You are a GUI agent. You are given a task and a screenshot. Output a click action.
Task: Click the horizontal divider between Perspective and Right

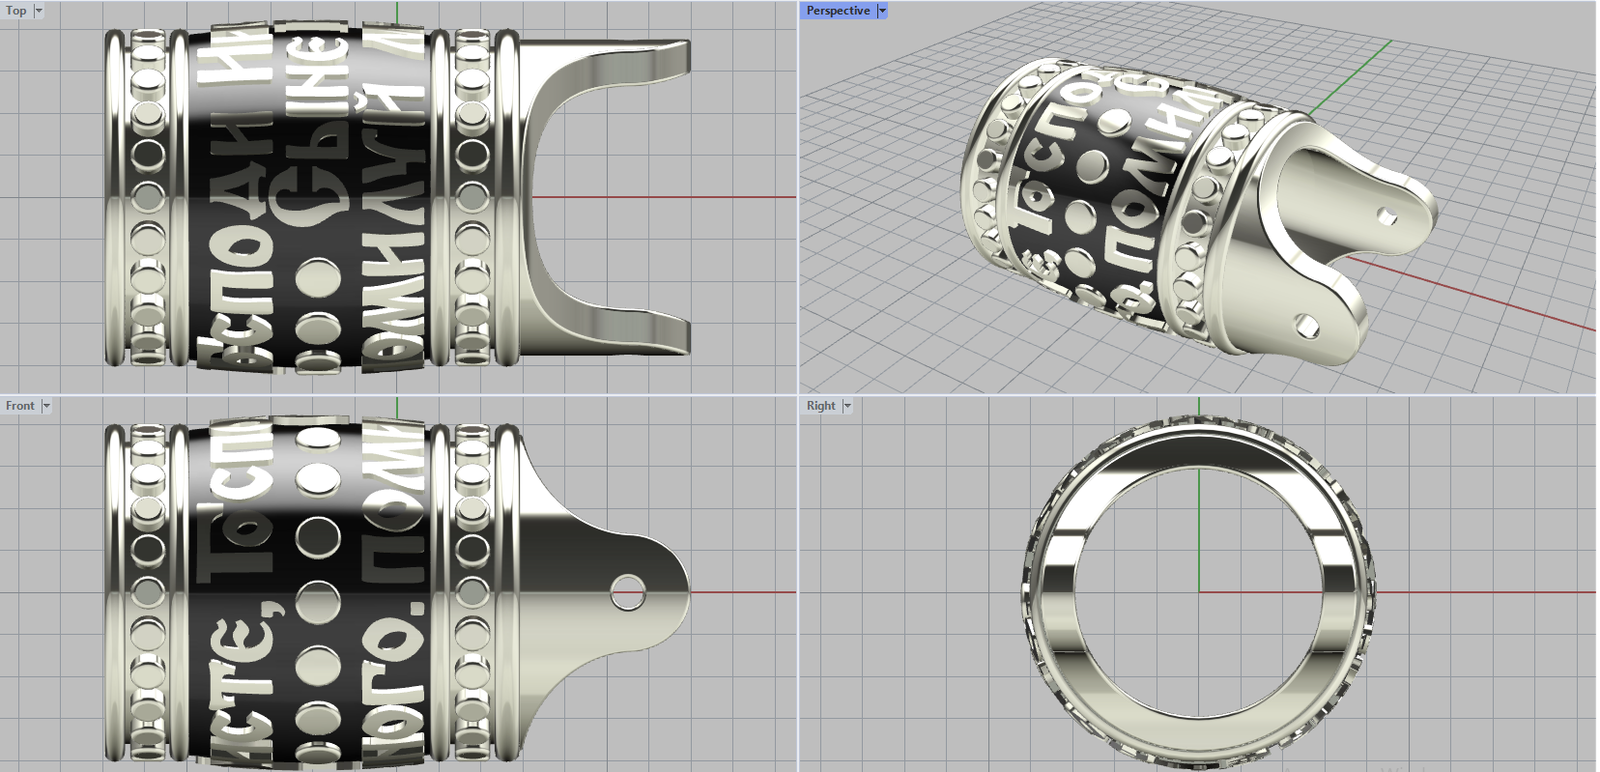(1200, 395)
